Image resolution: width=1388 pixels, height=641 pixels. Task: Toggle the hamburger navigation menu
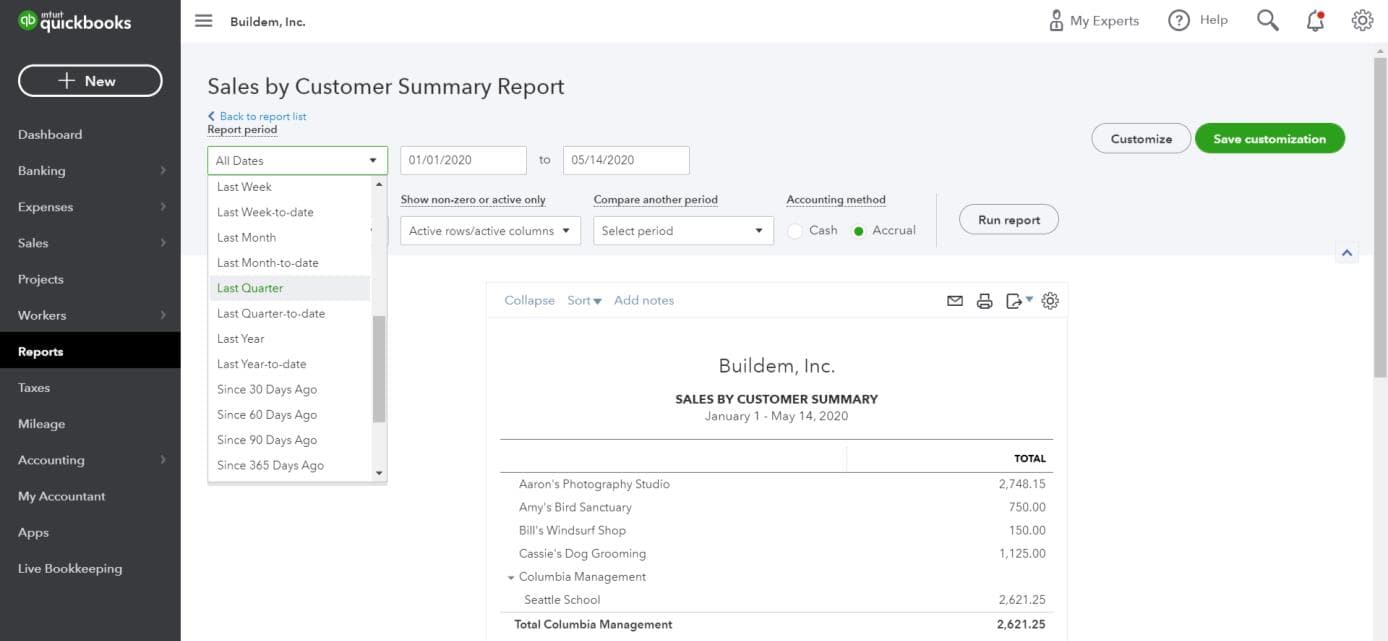click(204, 21)
